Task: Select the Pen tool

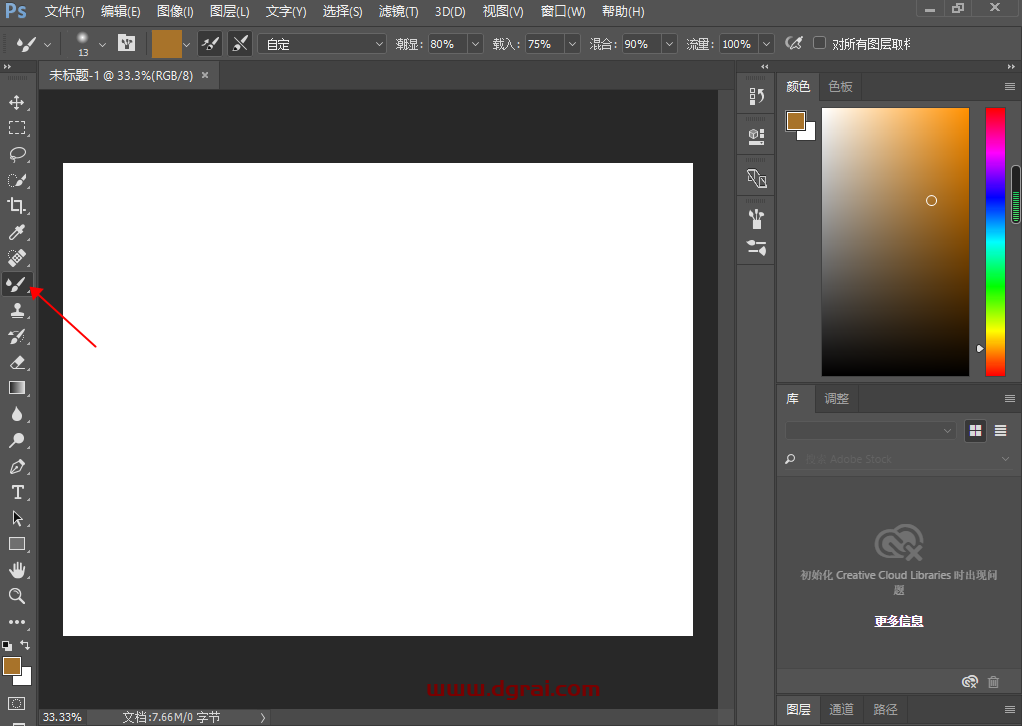Action: (x=17, y=466)
